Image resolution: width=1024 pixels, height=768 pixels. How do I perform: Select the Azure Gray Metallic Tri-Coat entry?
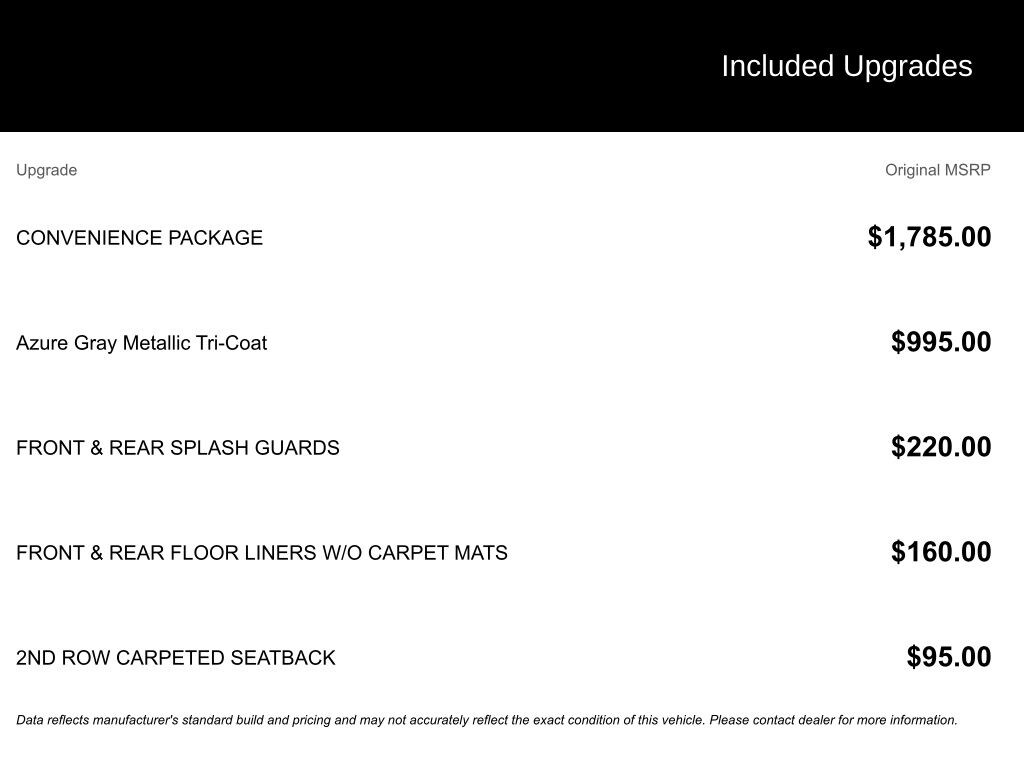pyautogui.click(x=141, y=343)
